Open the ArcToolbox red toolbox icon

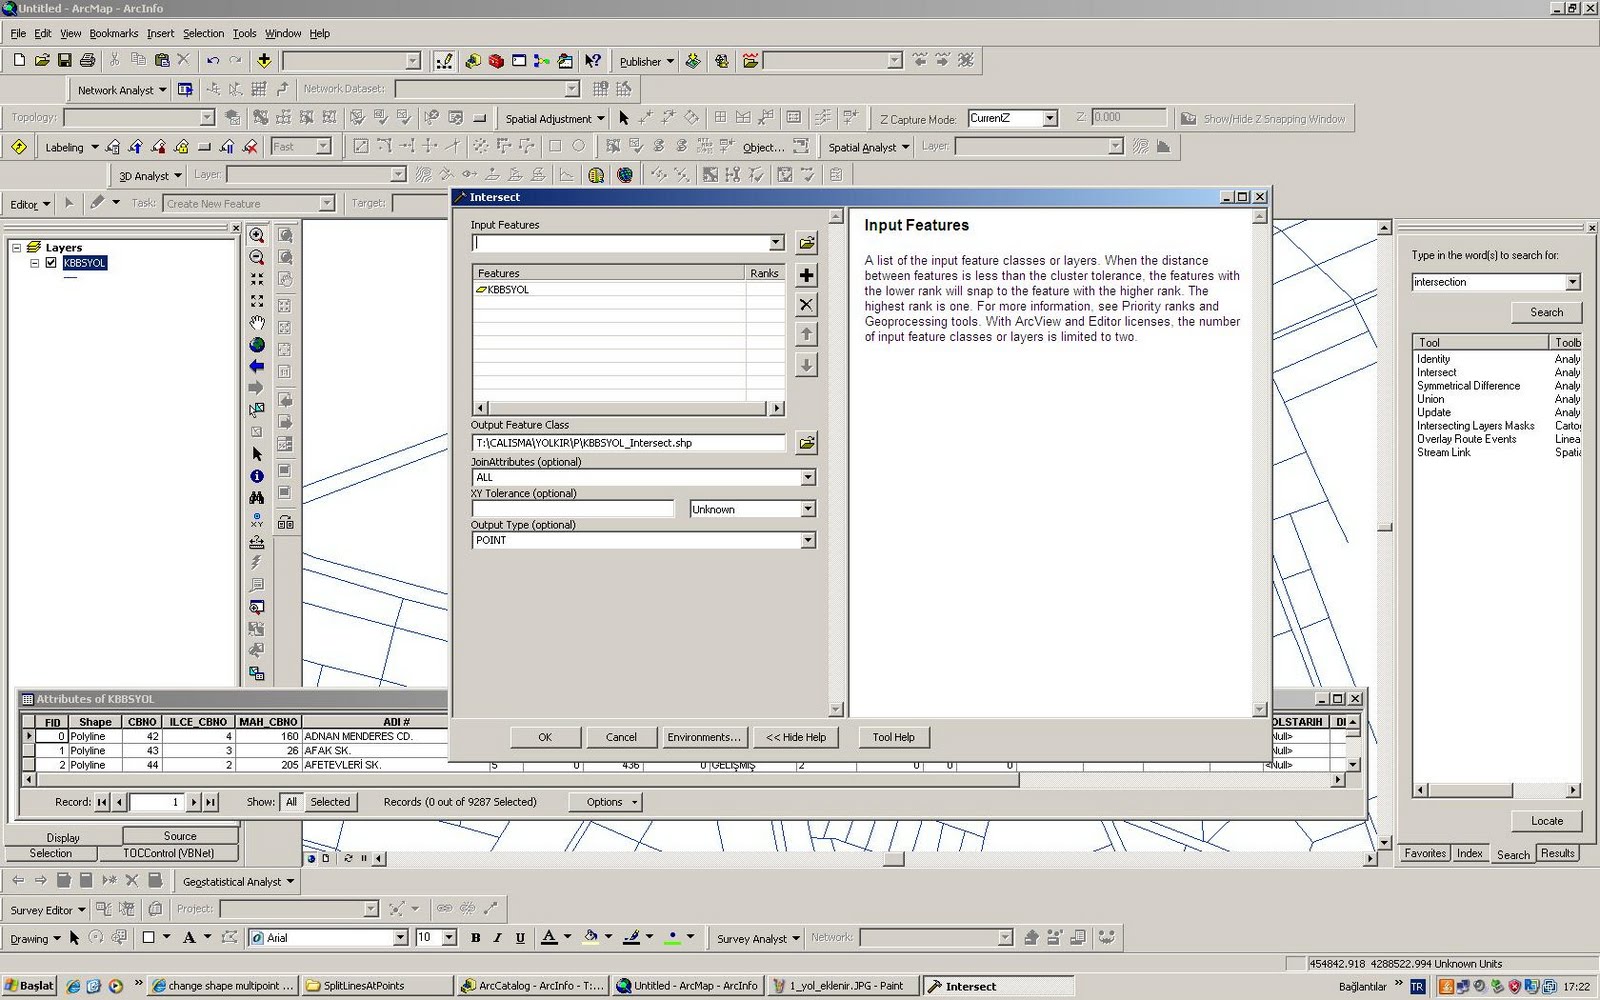[496, 61]
